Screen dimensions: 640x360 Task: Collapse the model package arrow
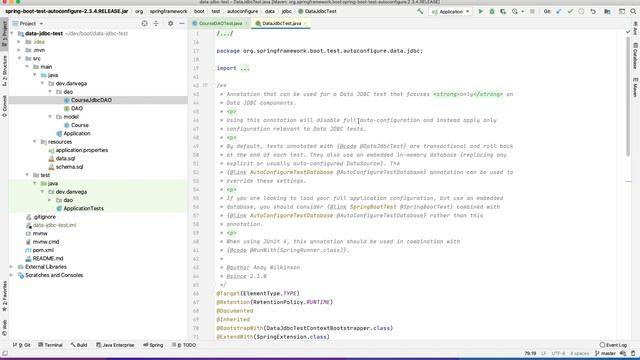coord(50,117)
